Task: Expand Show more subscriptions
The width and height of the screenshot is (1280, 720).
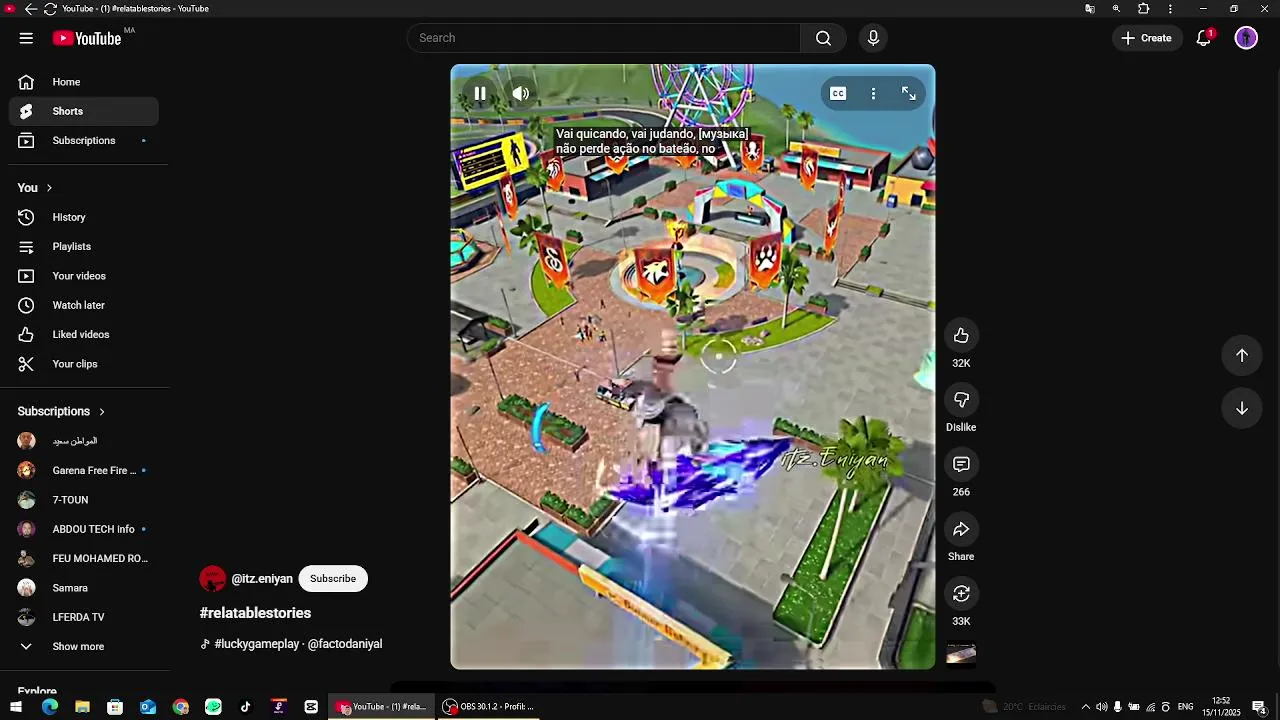Action: [x=84, y=646]
